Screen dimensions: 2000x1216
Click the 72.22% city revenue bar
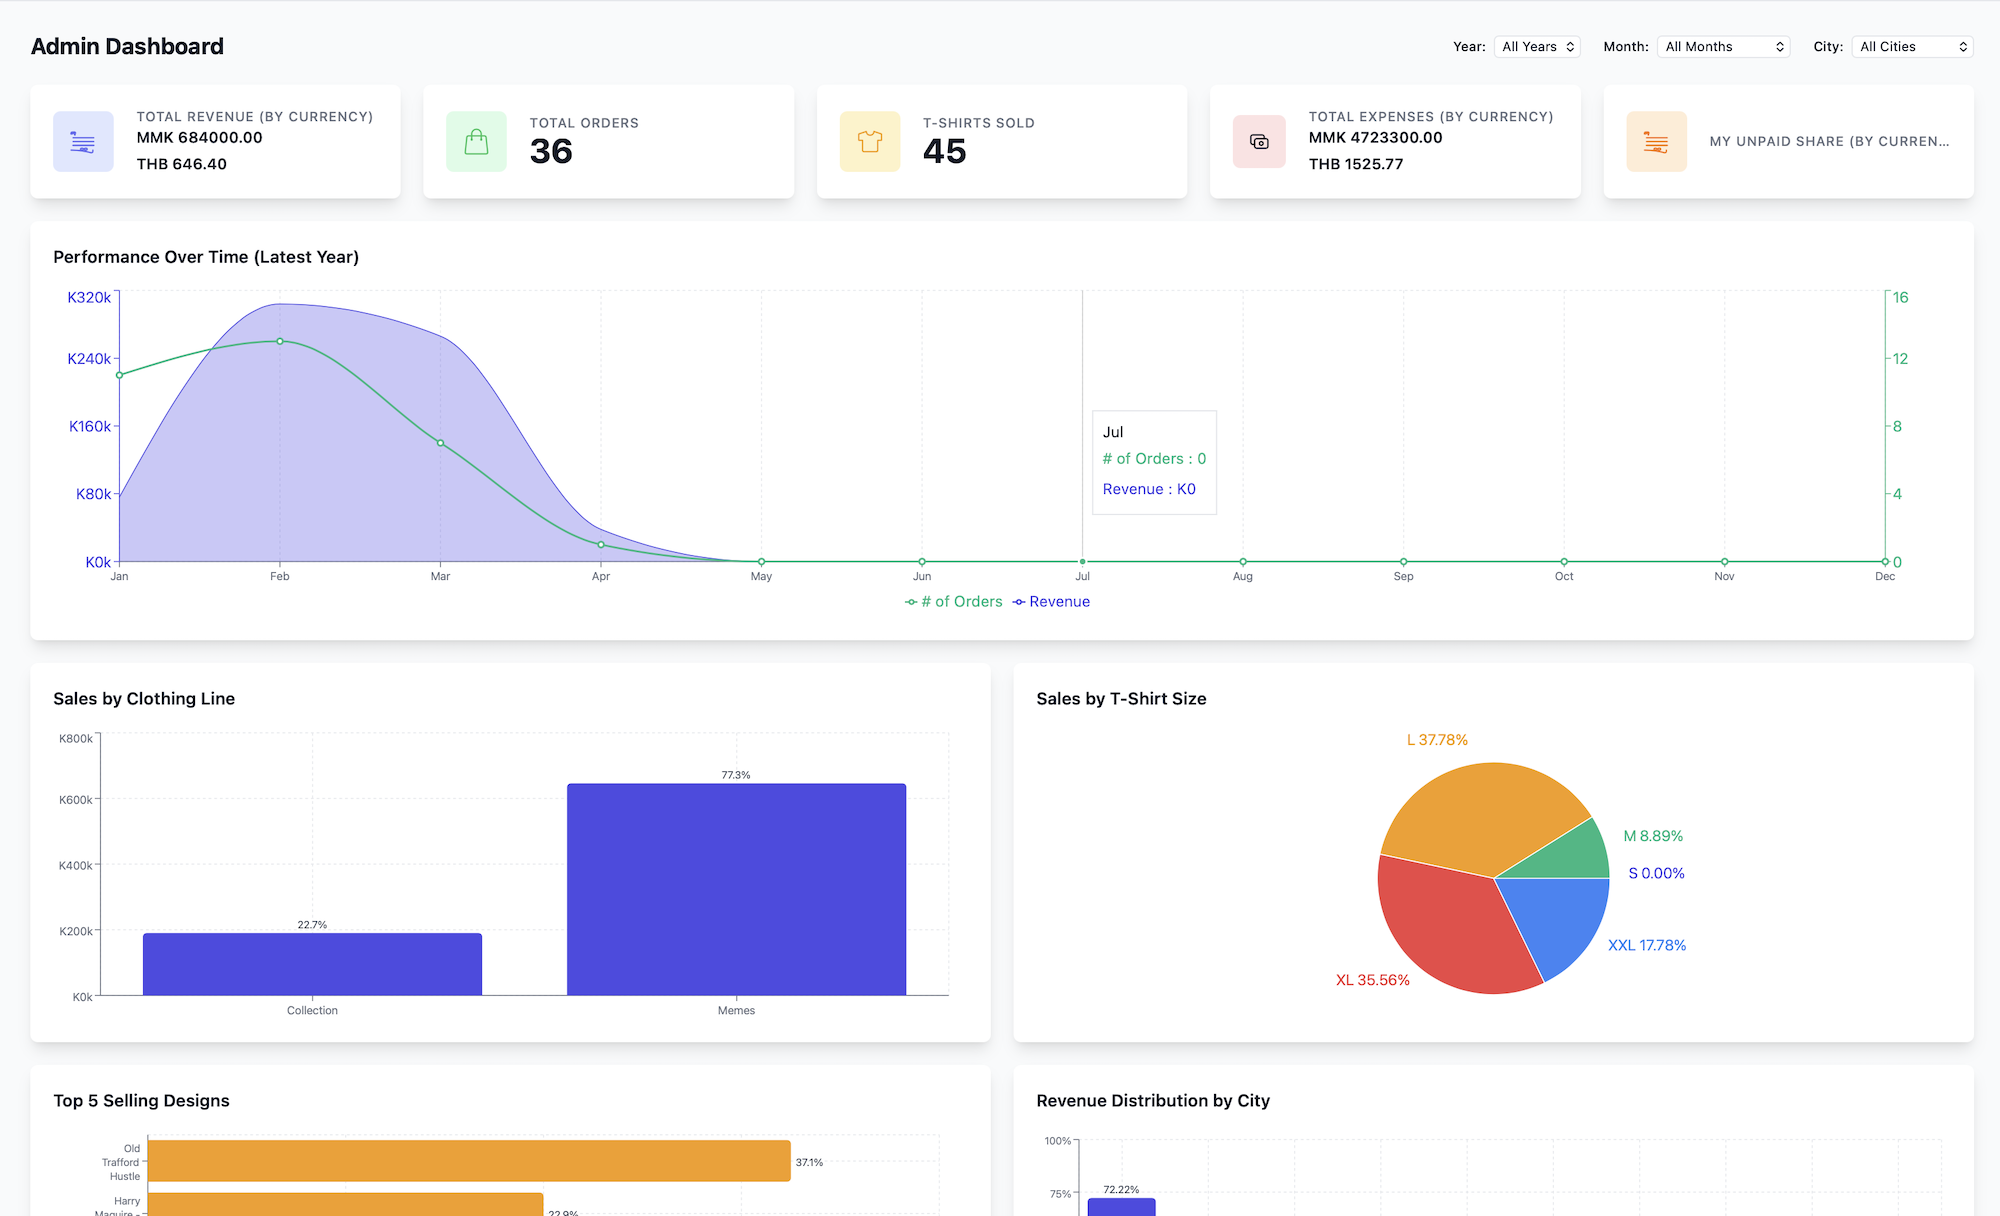click(x=1121, y=1207)
